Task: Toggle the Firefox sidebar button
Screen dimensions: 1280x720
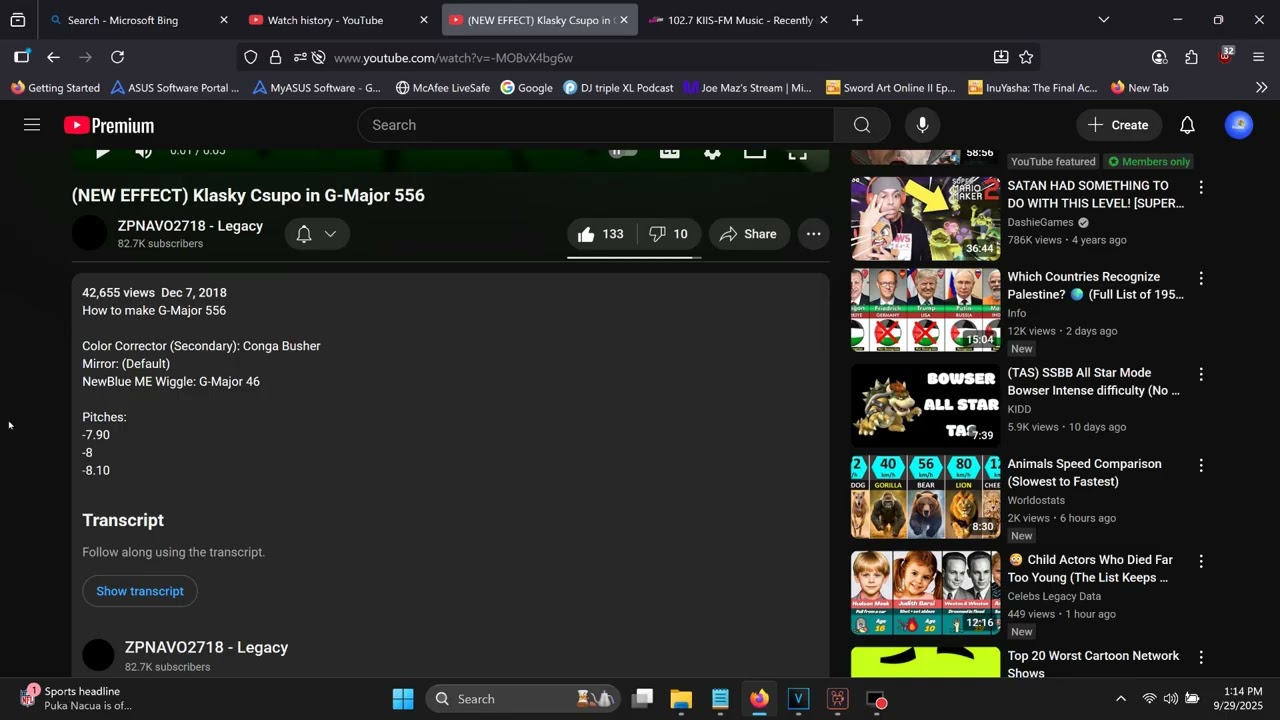Action: click(x=22, y=57)
